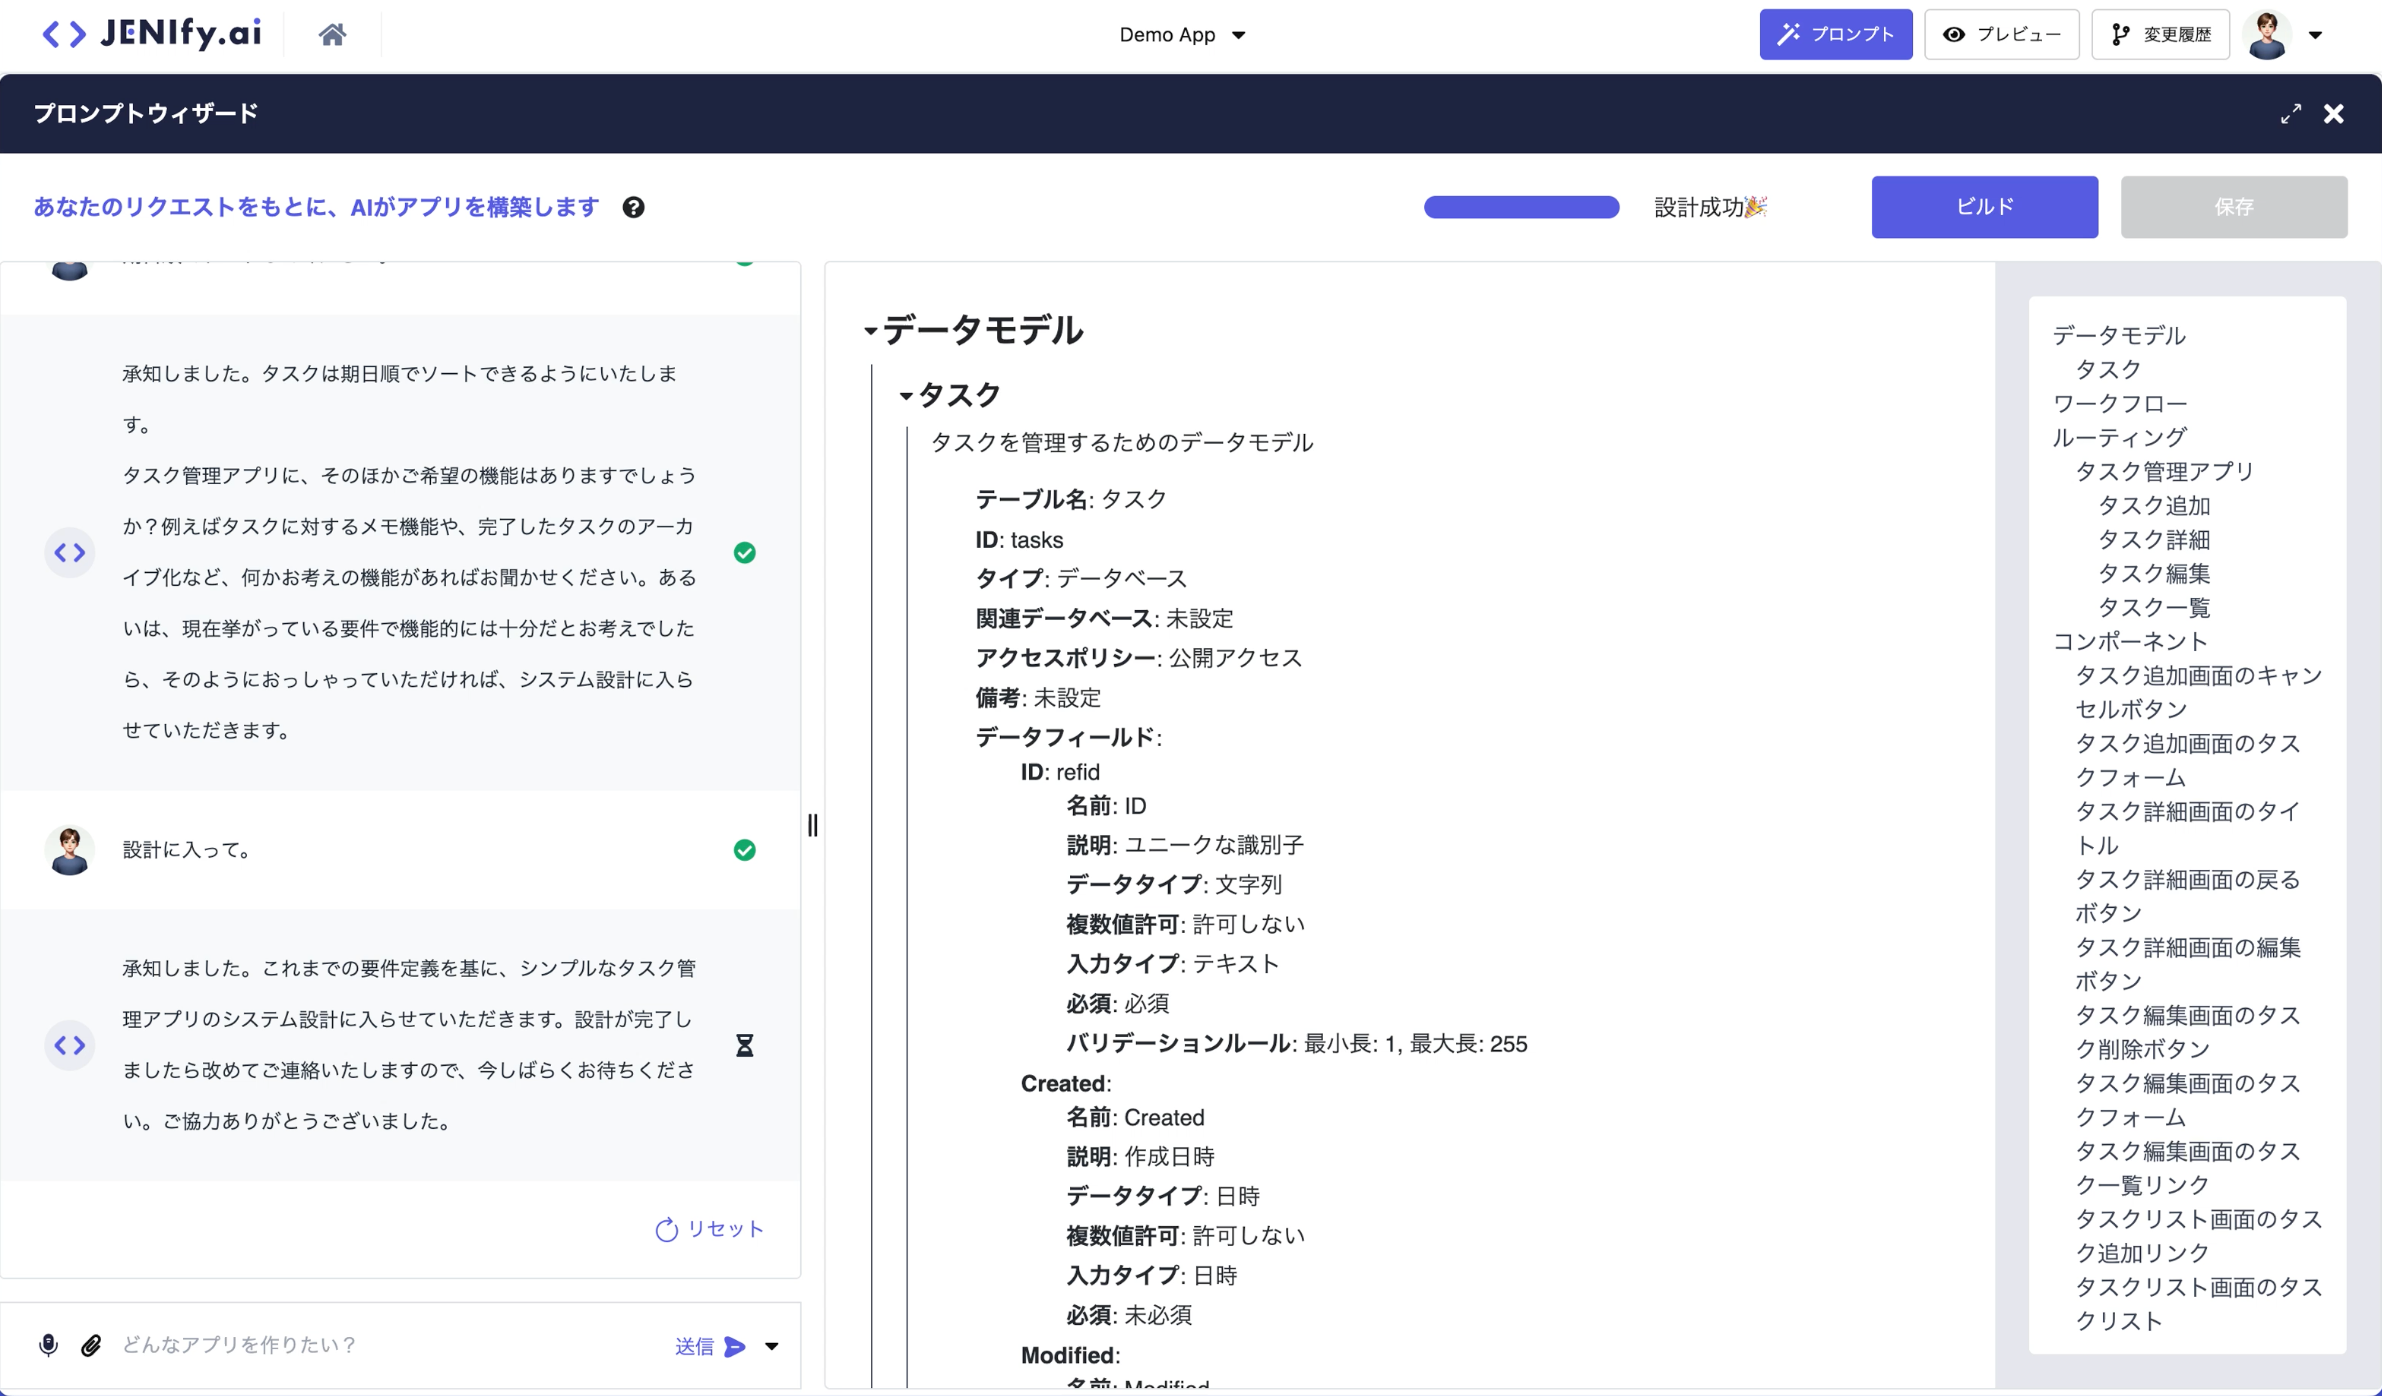This screenshot has height=1396, width=2382.
Task: Click the リセット link
Action: coord(709,1228)
